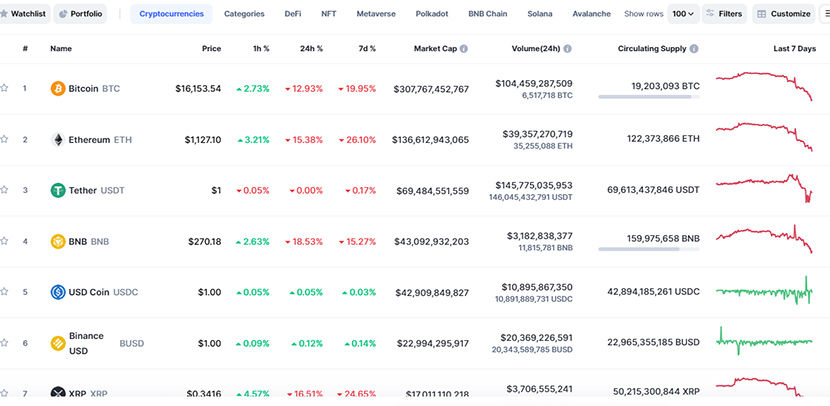Open the USD Coin USDC page
The width and height of the screenshot is (830, 406).
click(x=103, y=292)
